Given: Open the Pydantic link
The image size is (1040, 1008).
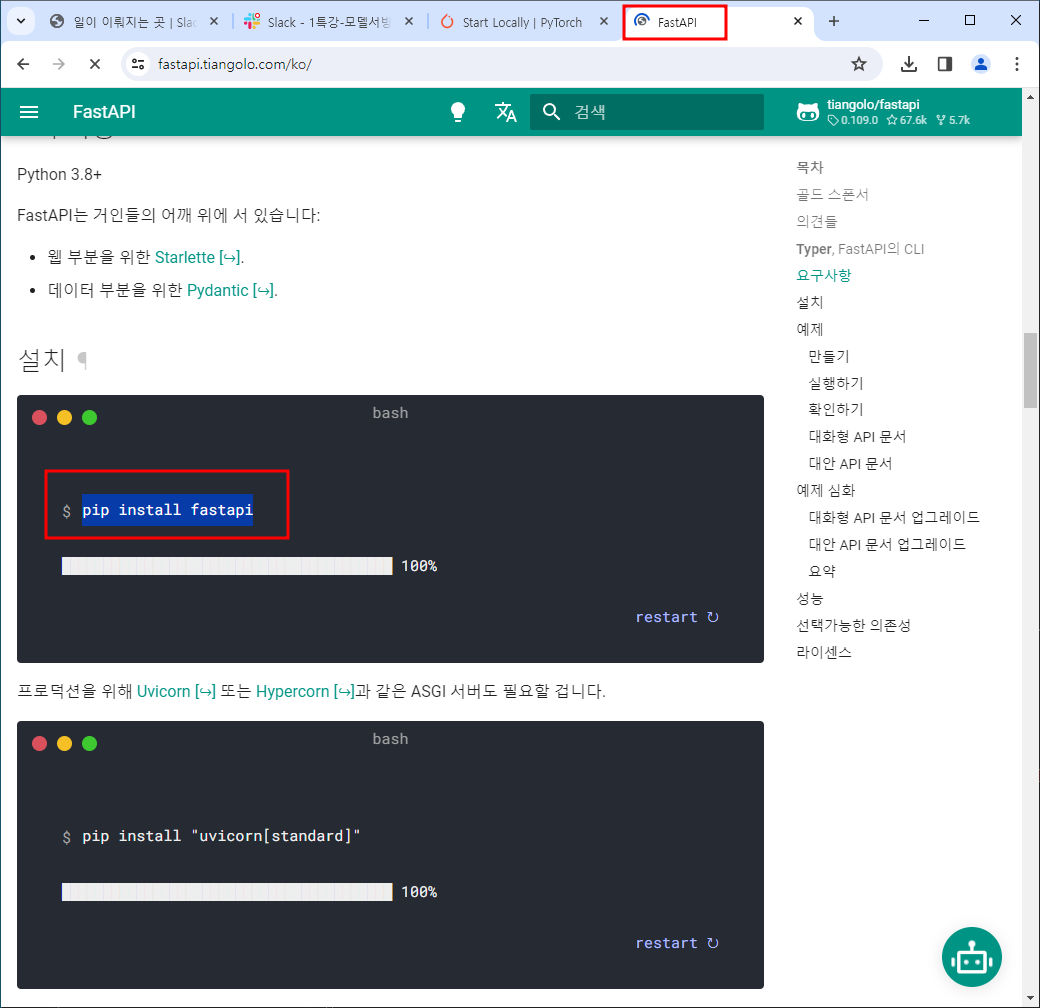Looking at the screenshot, I should (231, 290).
